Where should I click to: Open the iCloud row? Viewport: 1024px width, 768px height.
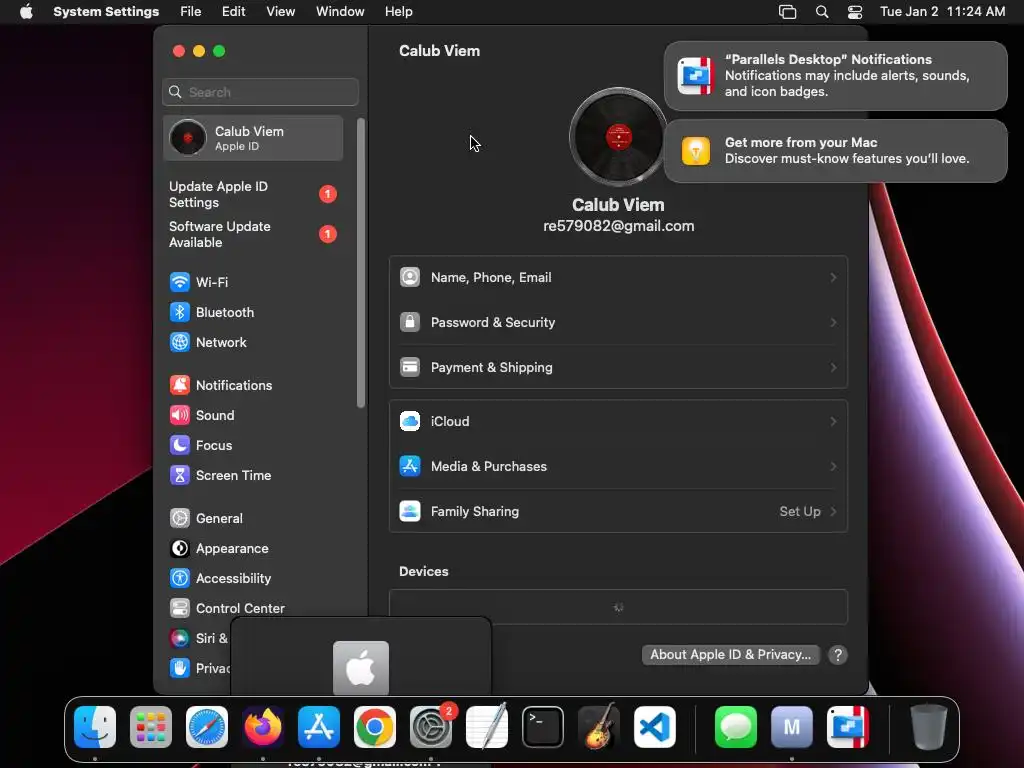click(x=618, y=421)
